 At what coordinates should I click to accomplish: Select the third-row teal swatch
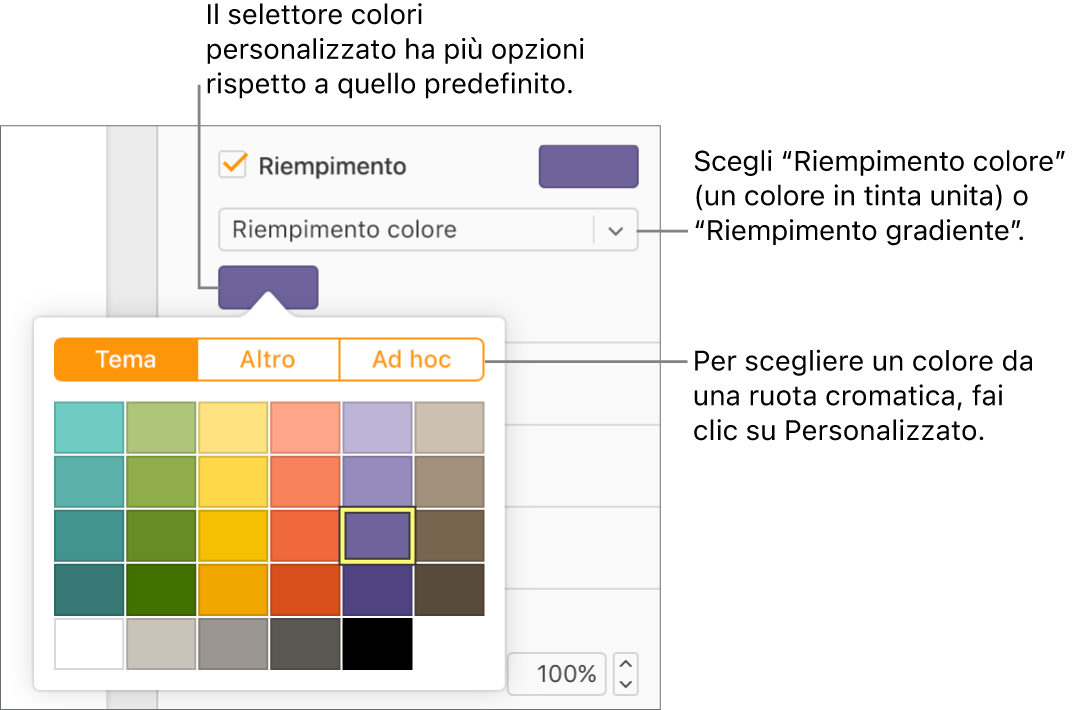click(x=89, y=536)
